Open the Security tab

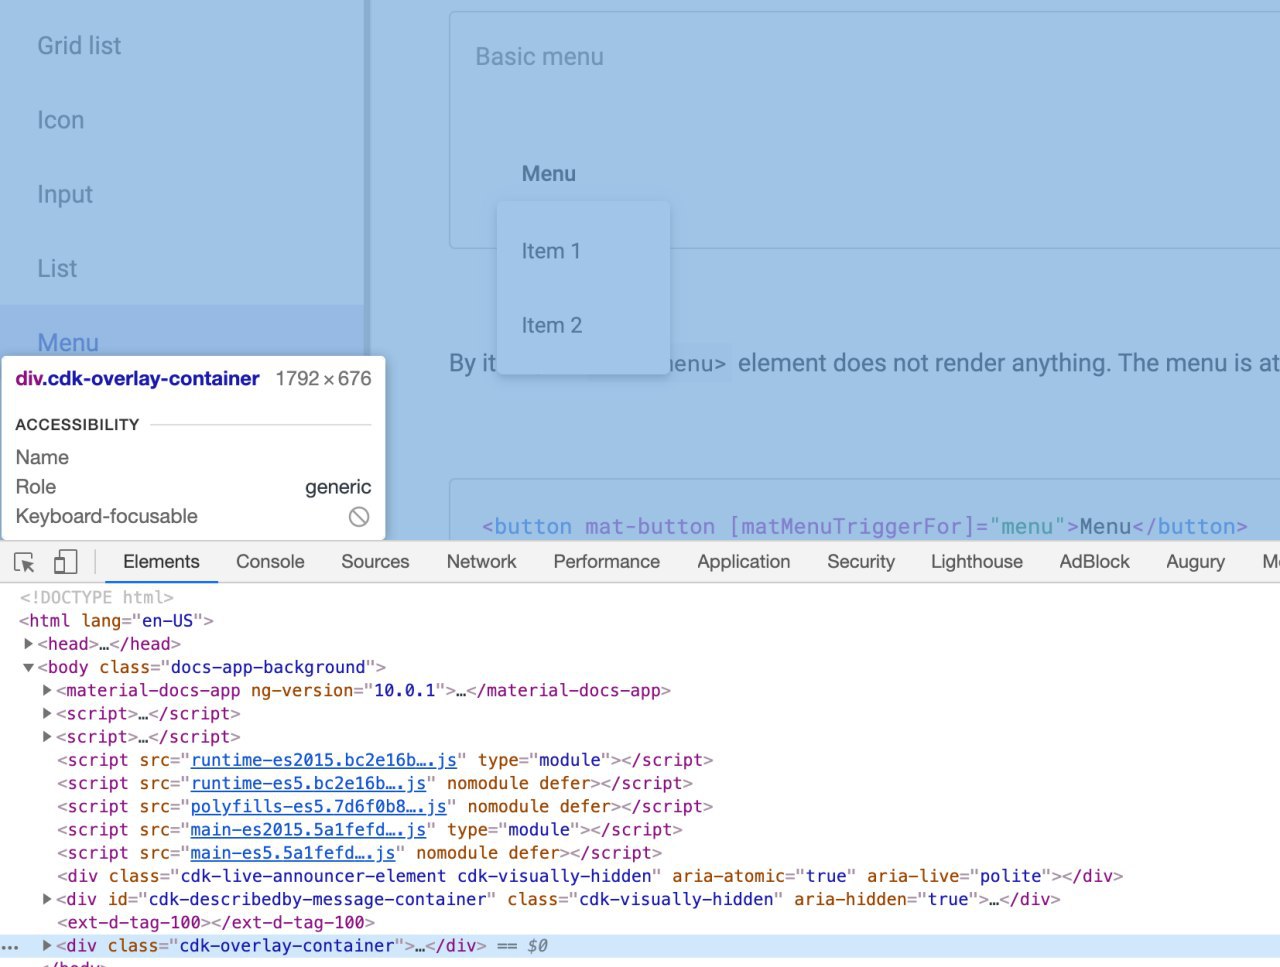pyautogui.click(x=860, y=562)
